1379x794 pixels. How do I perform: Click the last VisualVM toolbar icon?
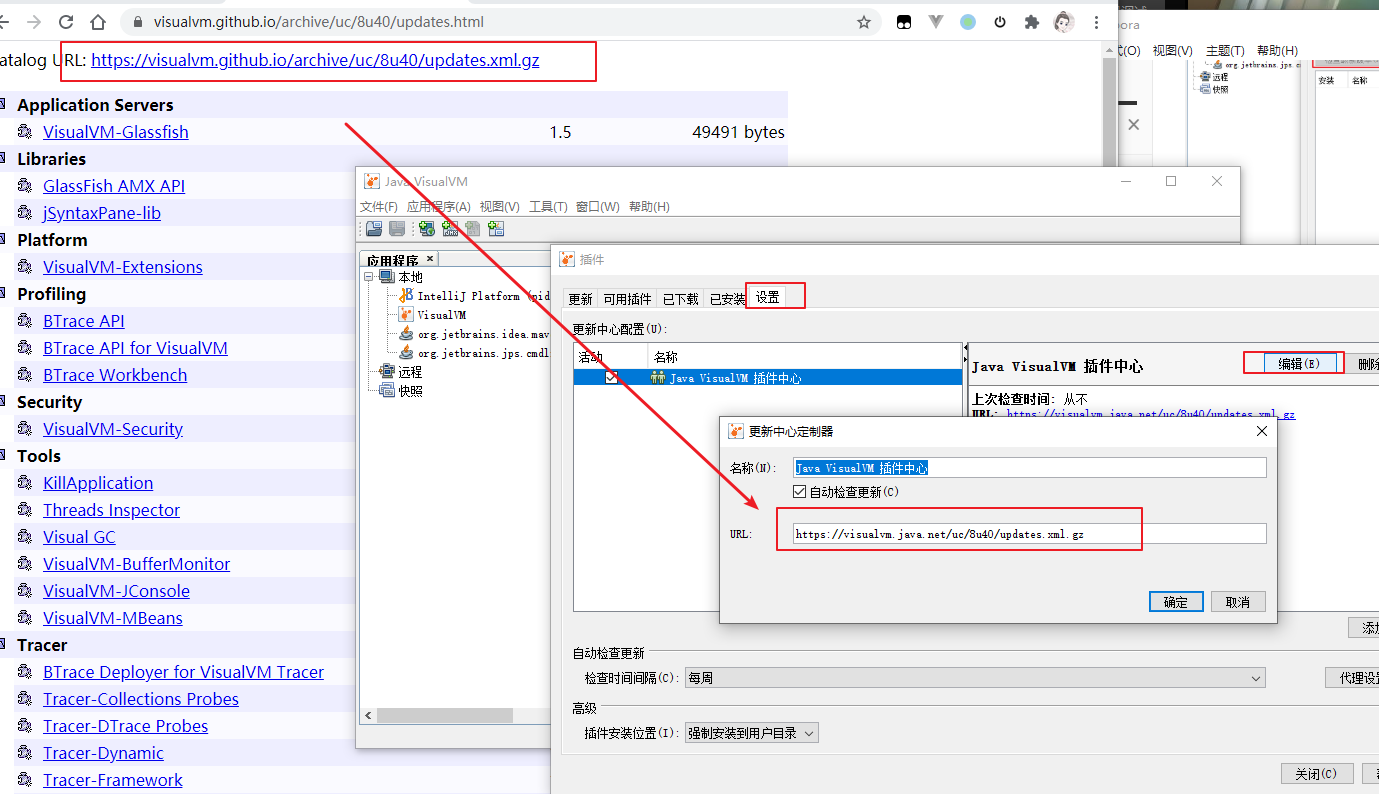(x=495, y=228)
